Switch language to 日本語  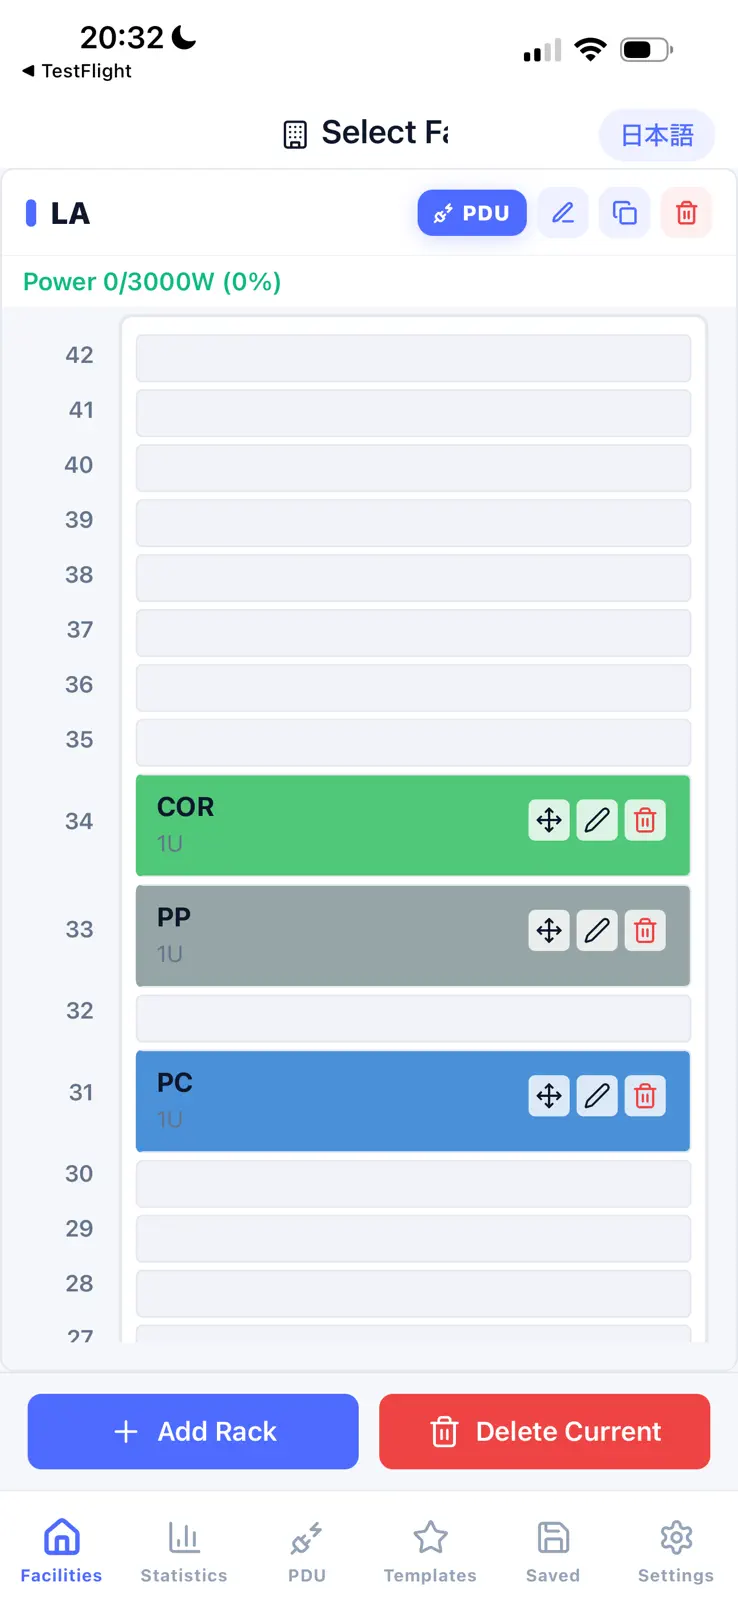[657, 135]
